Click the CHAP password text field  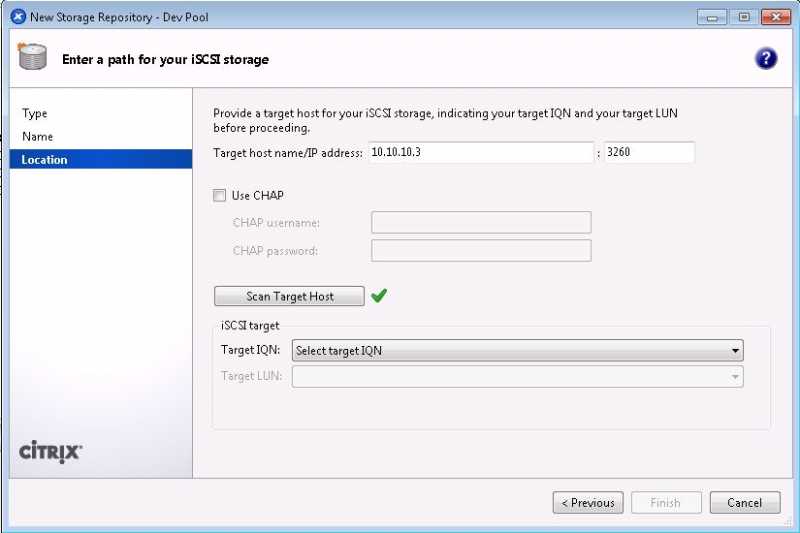[480, 251]
